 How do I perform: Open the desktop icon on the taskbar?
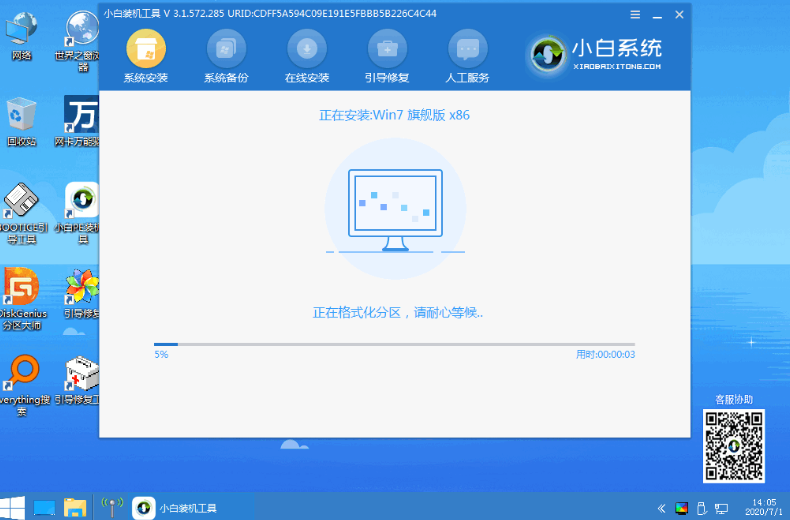(44, 508)
